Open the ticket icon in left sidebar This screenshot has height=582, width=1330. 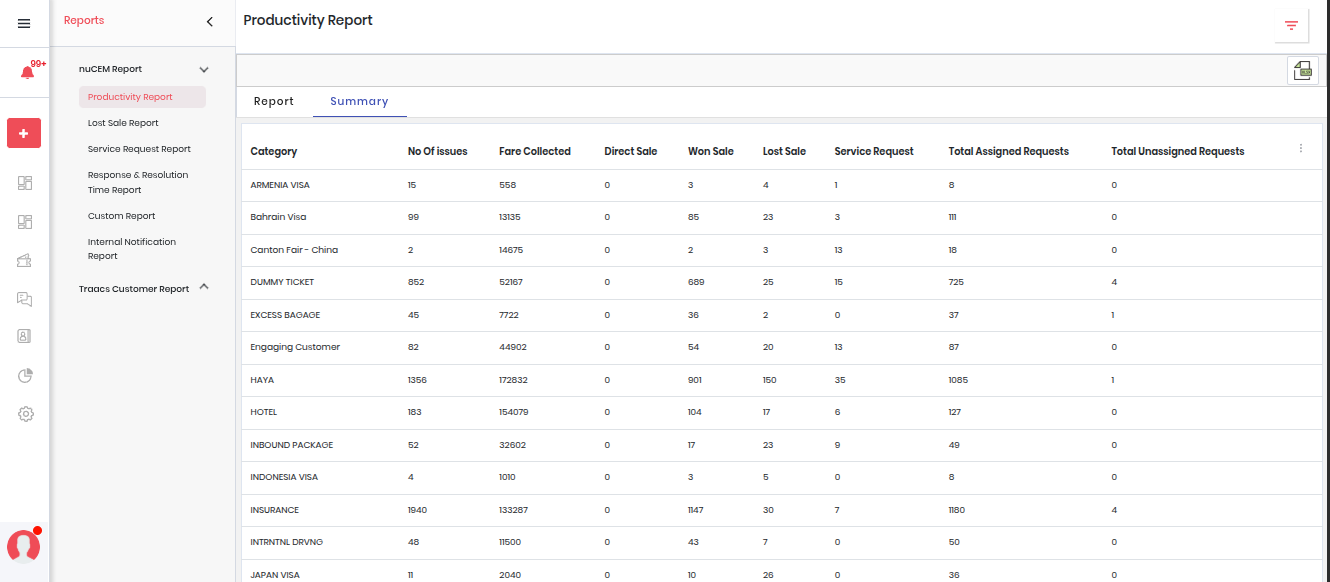[x=25, y=260]
